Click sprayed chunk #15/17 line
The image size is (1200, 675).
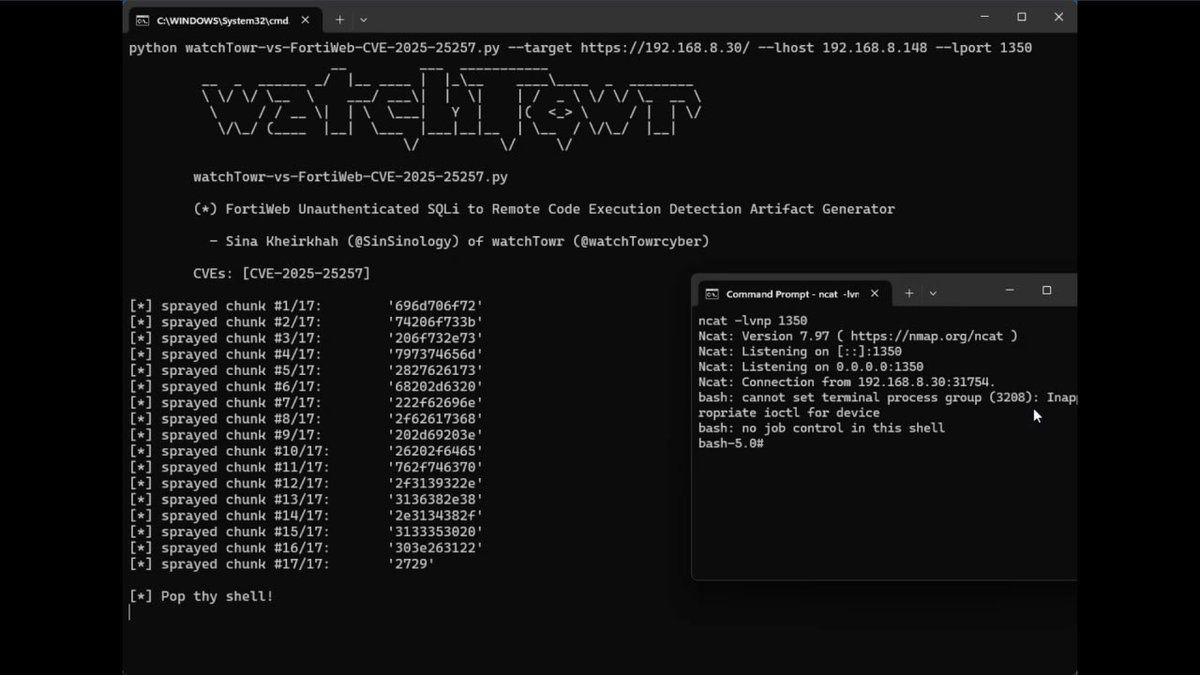pos(306,532)
